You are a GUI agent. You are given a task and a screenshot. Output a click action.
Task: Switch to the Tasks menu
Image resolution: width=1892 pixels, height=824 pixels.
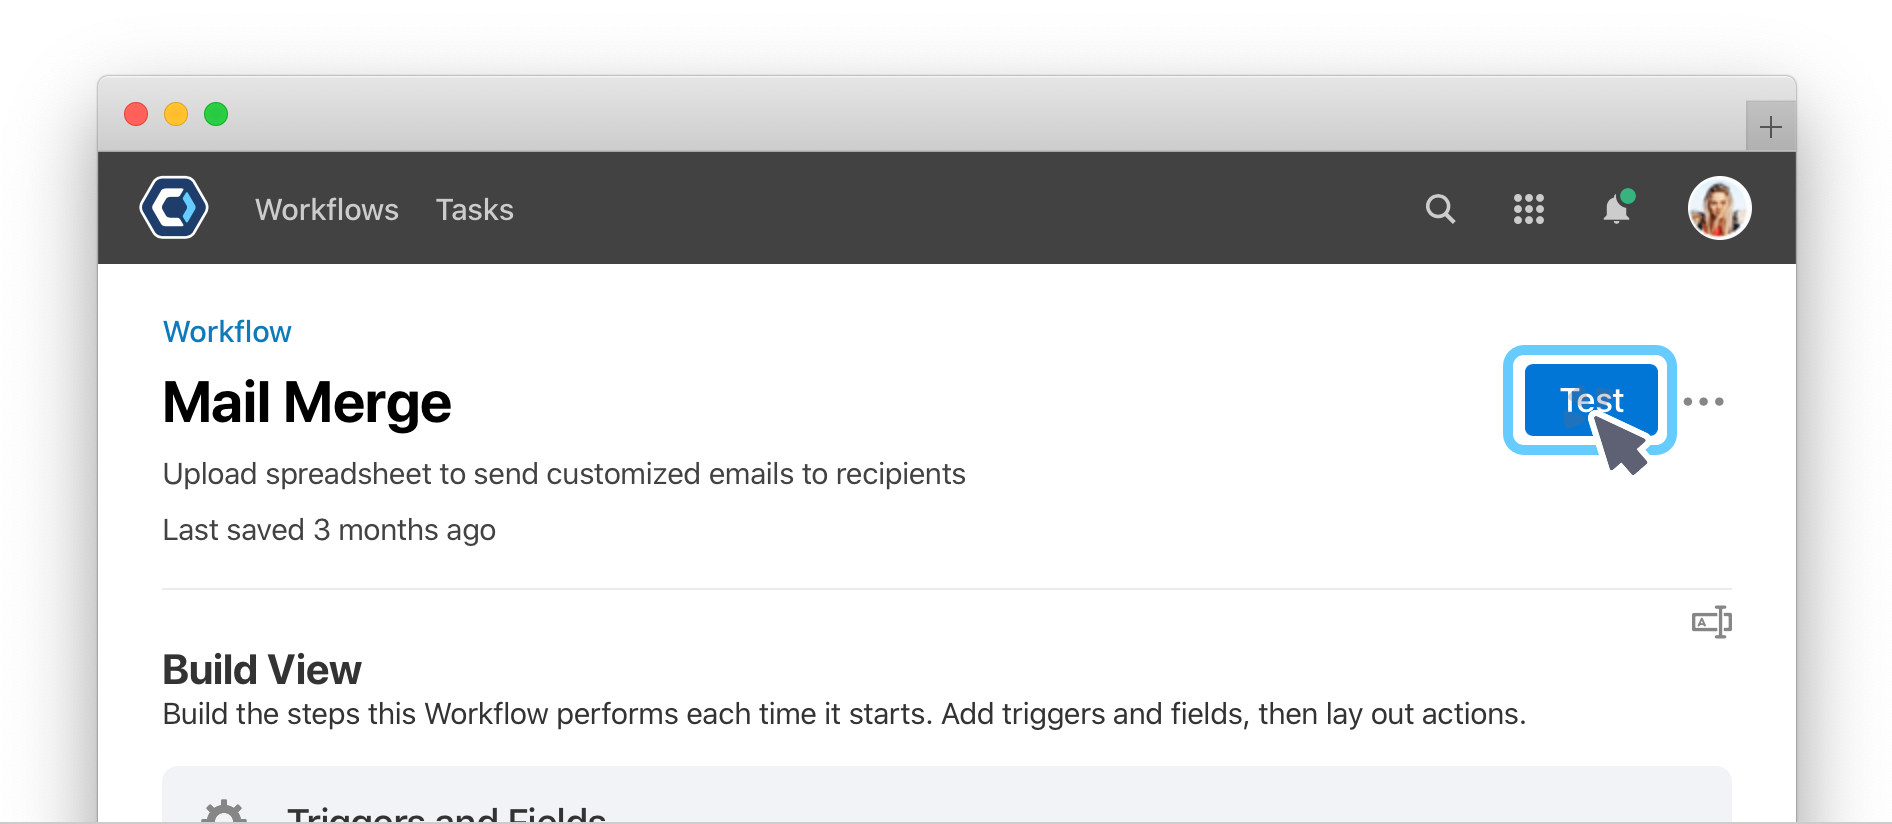click(474, 210)
